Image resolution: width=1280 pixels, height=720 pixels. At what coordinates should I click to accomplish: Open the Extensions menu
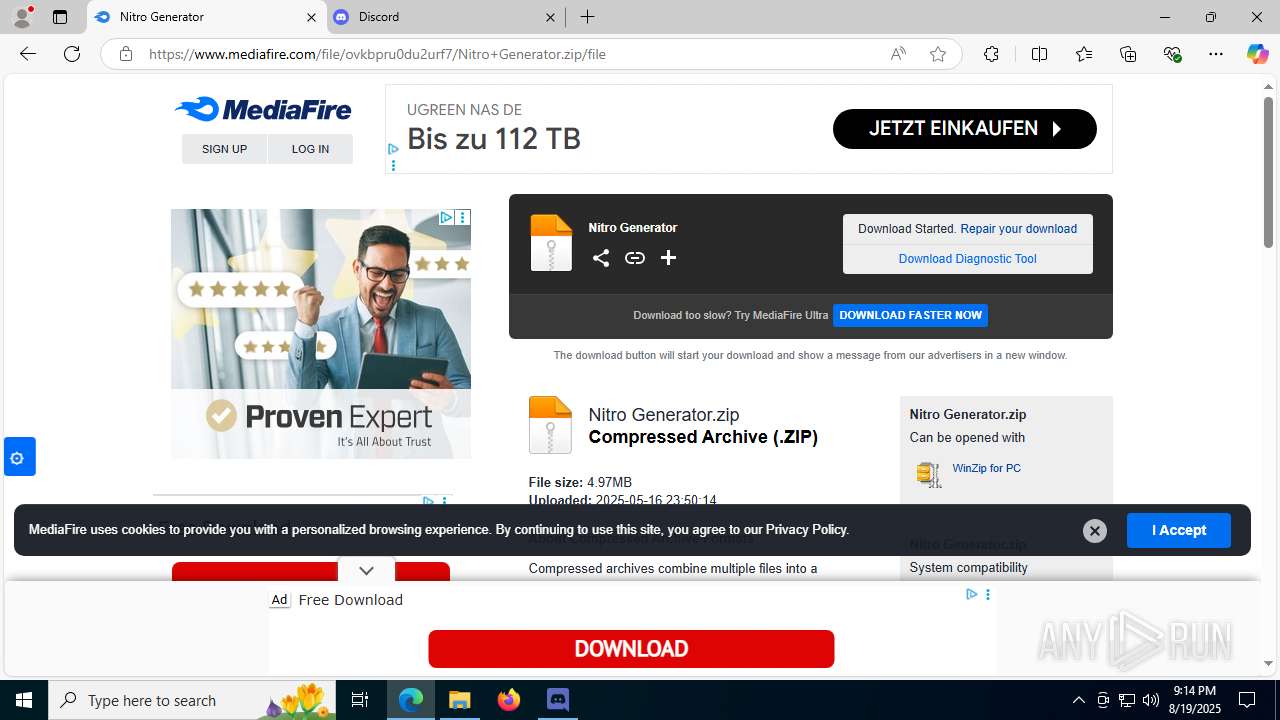coord(991,54)
